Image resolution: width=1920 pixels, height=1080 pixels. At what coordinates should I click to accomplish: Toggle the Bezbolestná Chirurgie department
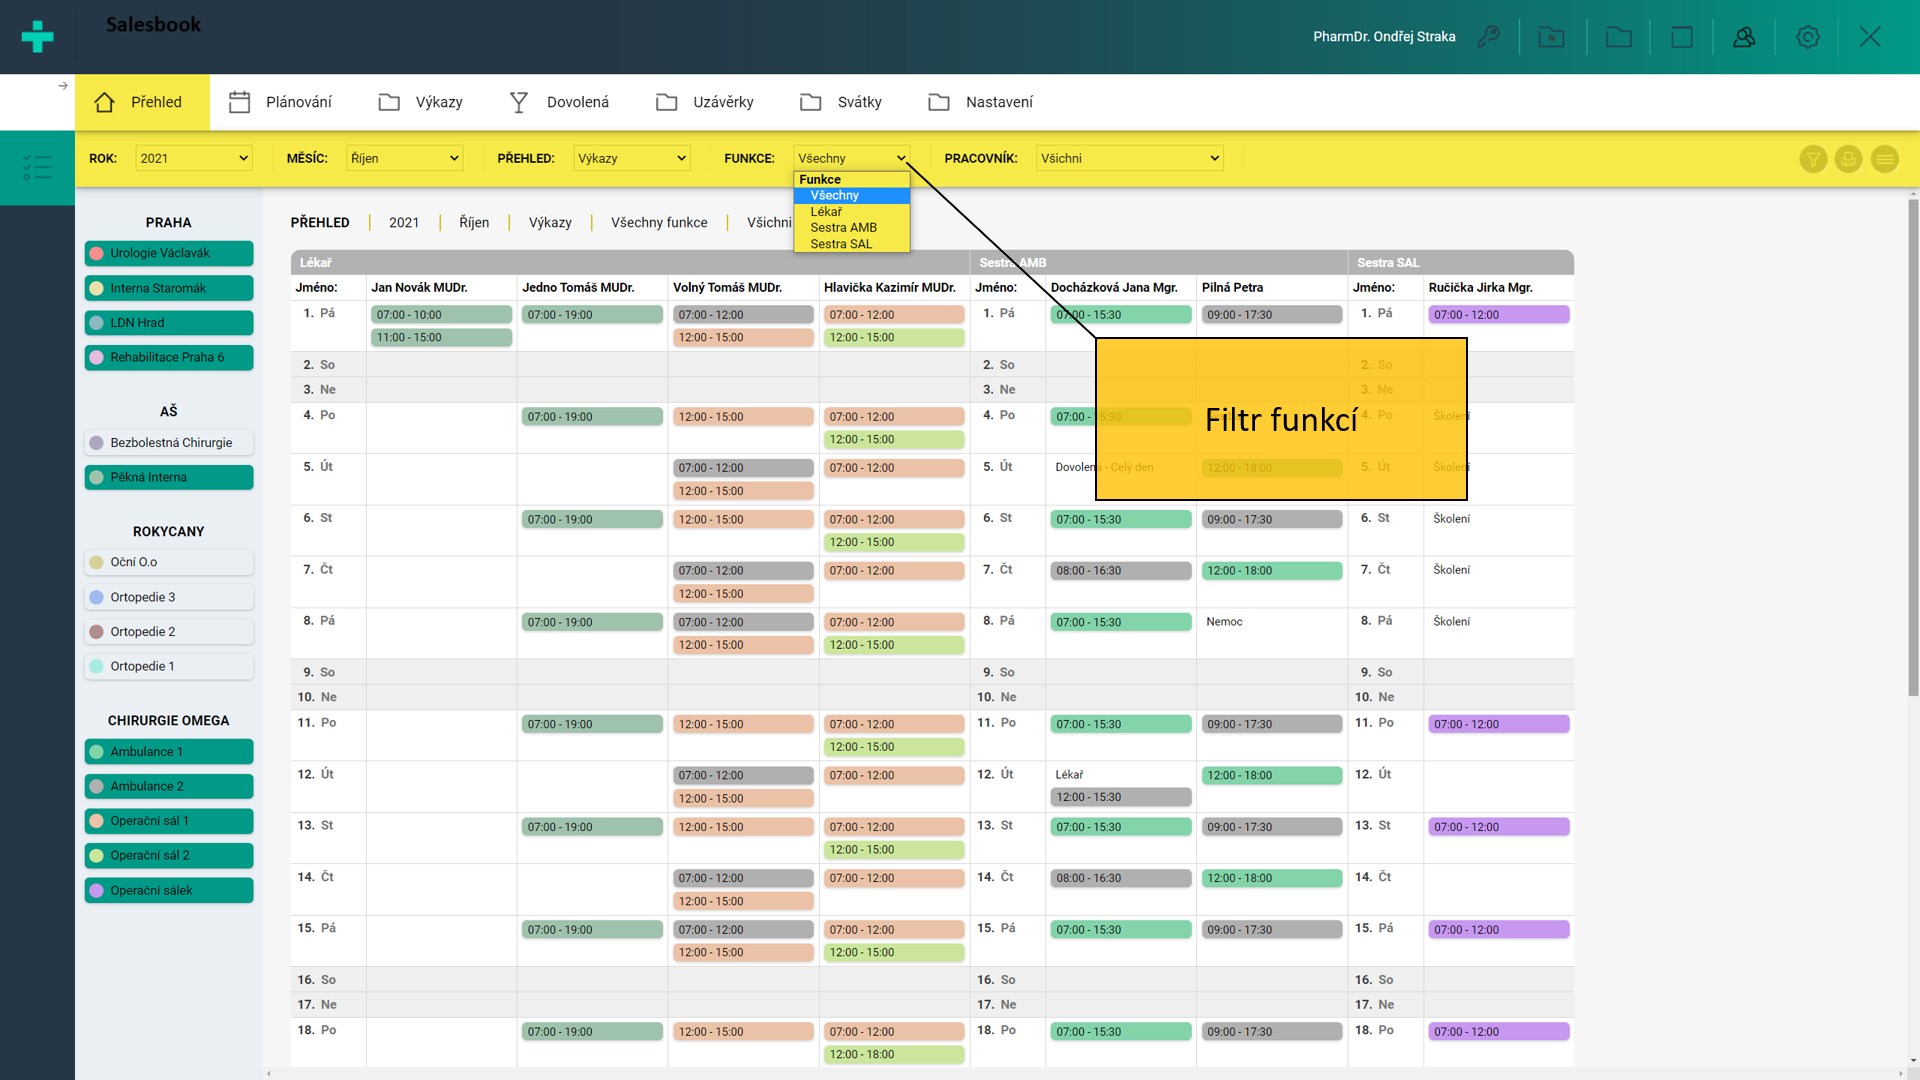coord(169,443)
